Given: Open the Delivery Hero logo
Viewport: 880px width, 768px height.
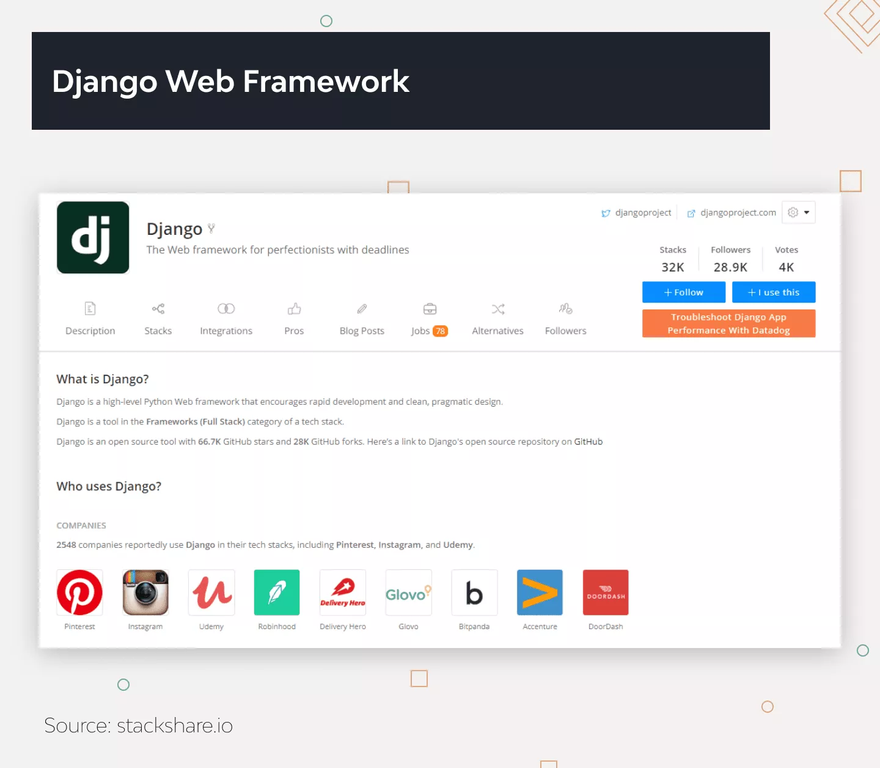Looking at the screenshot, I should (342, 593).
